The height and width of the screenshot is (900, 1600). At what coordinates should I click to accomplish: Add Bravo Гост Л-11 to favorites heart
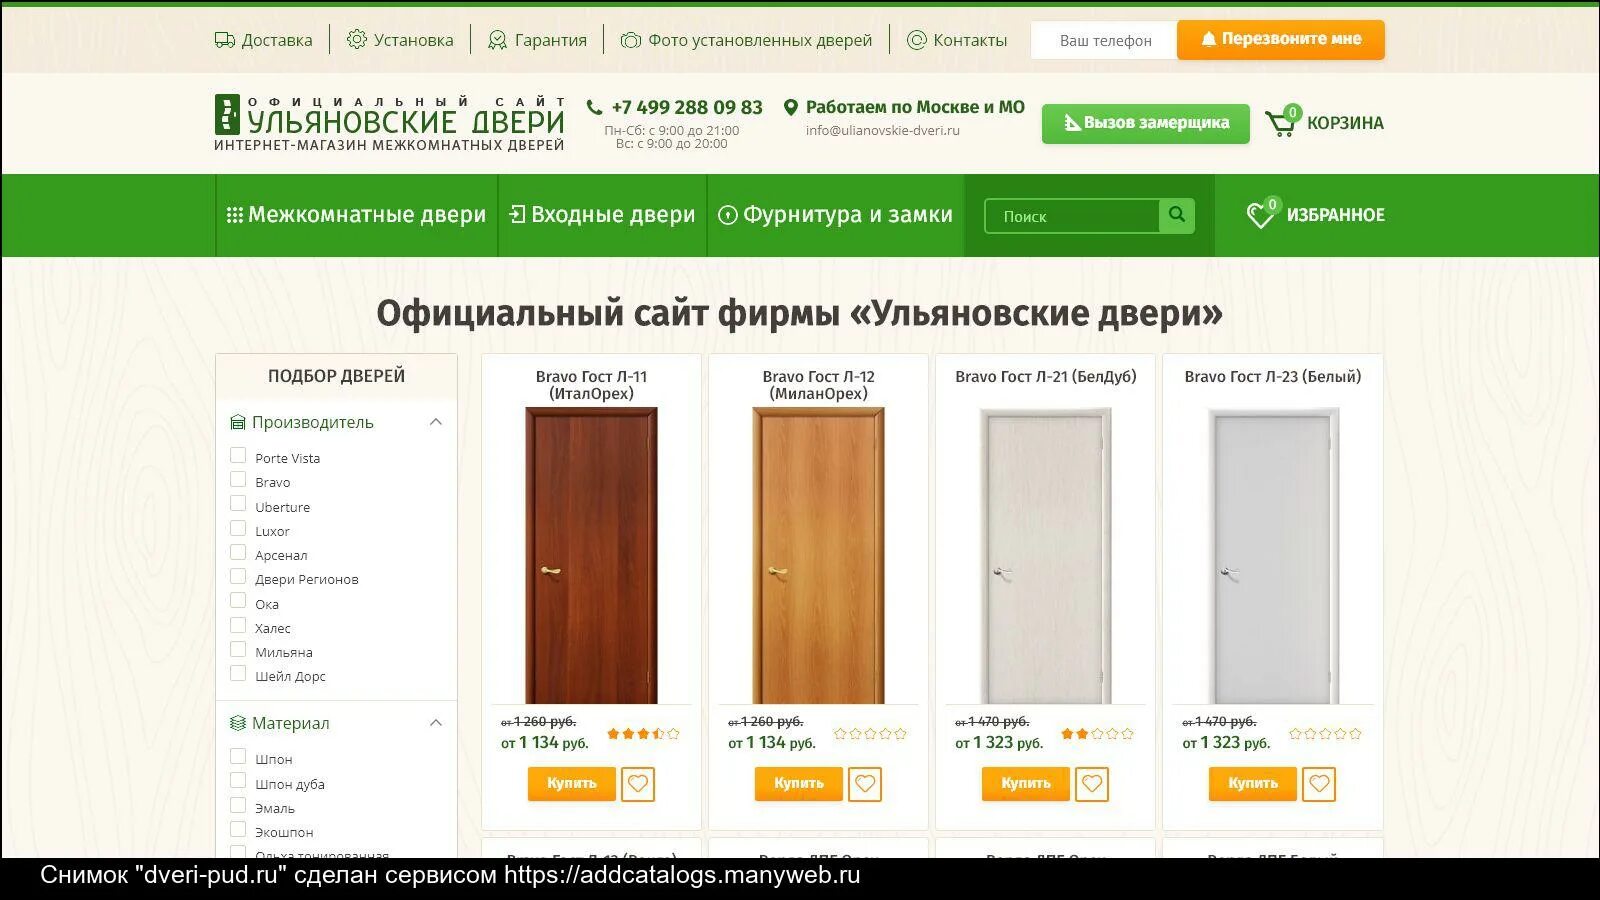[x=638, y=784]
